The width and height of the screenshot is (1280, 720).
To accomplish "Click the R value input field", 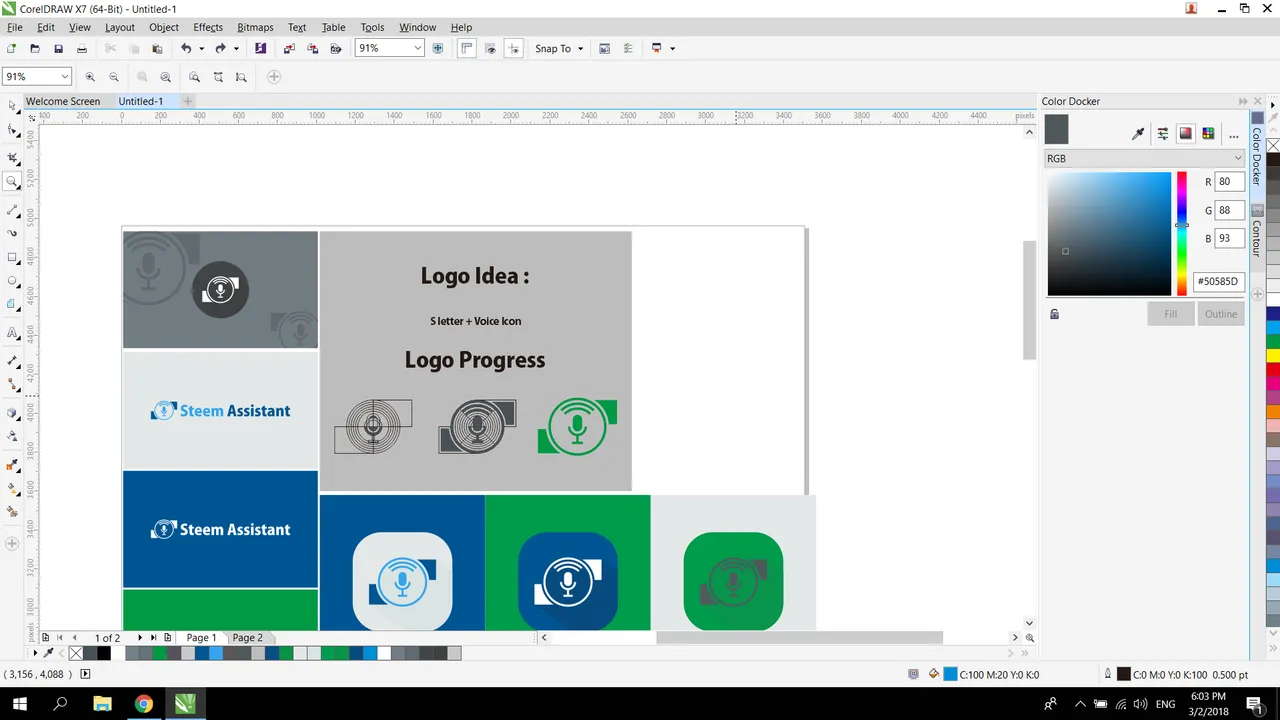I will pyautogui.click(x=1230, y=182).
